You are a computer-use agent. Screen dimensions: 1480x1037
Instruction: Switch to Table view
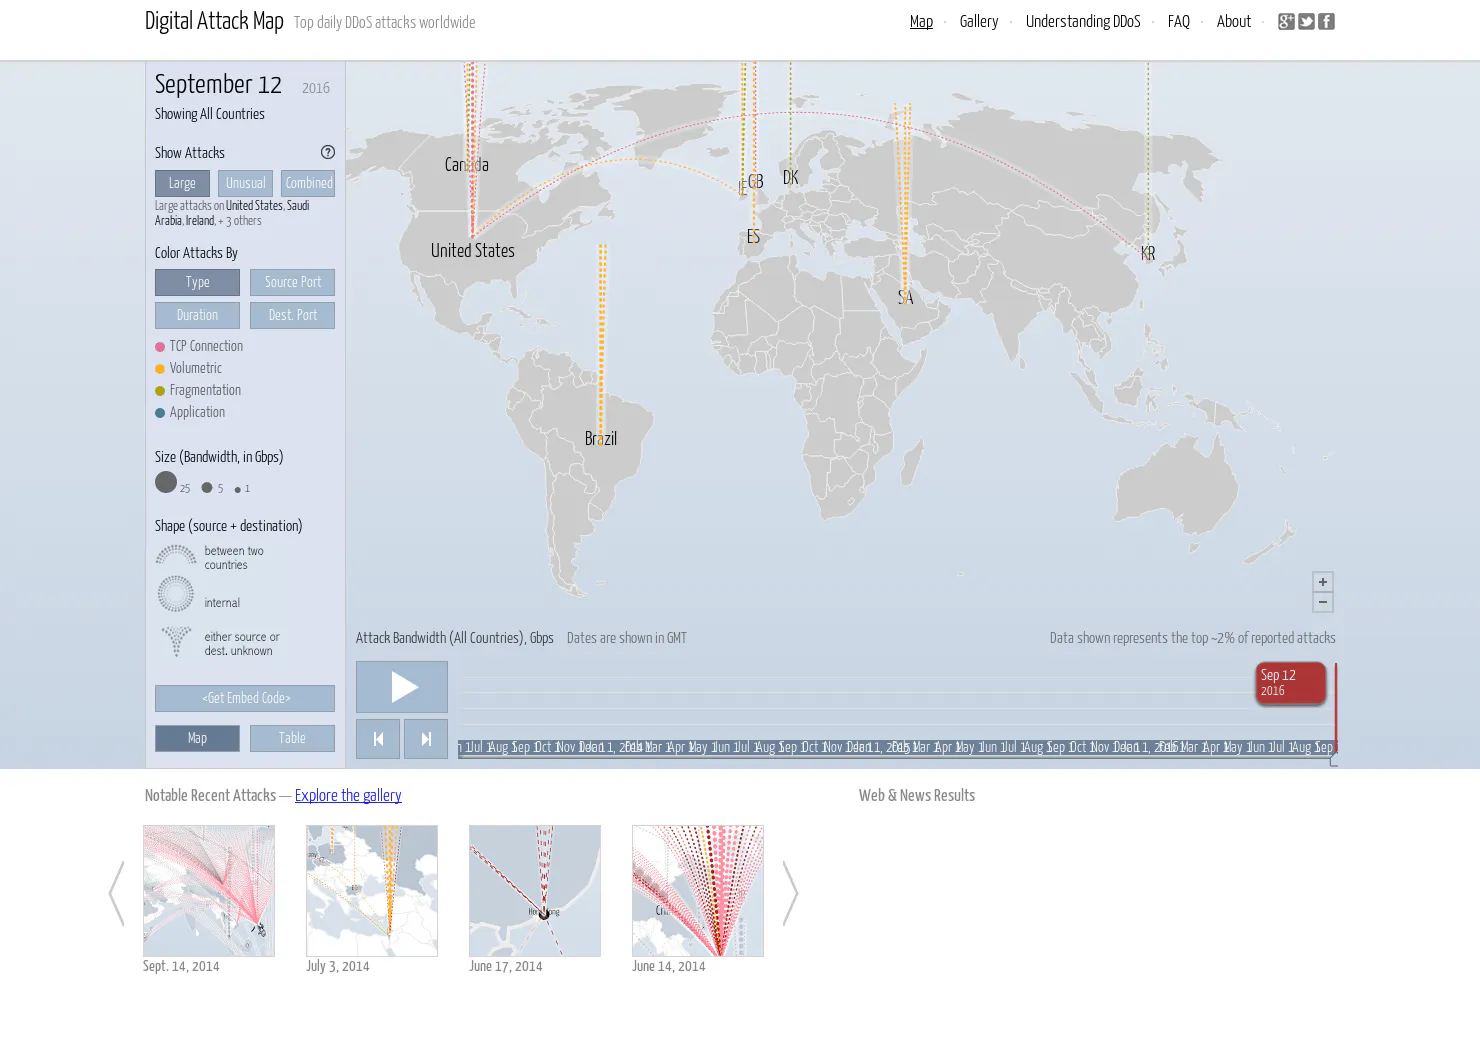(292, 738)
